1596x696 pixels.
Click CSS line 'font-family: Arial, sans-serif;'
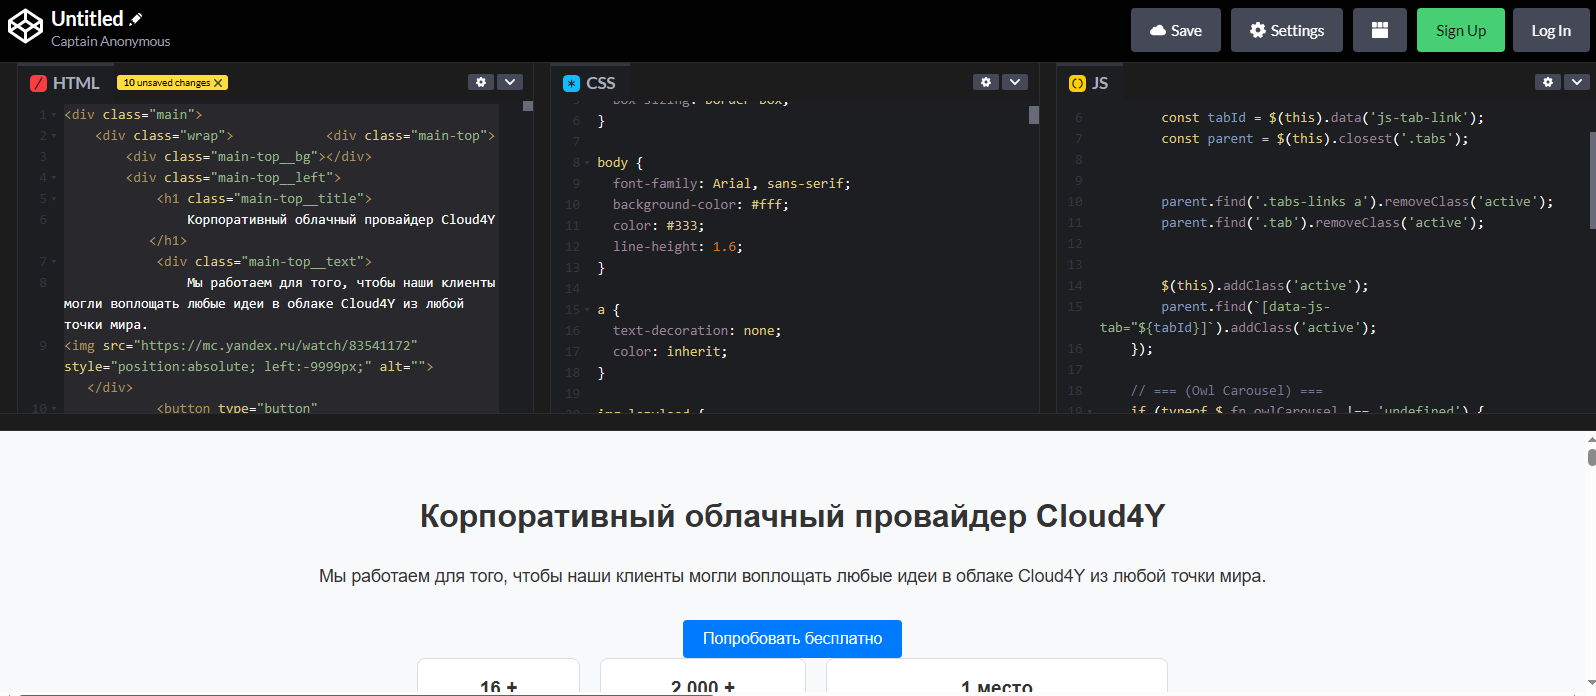(x=731, y=184)
